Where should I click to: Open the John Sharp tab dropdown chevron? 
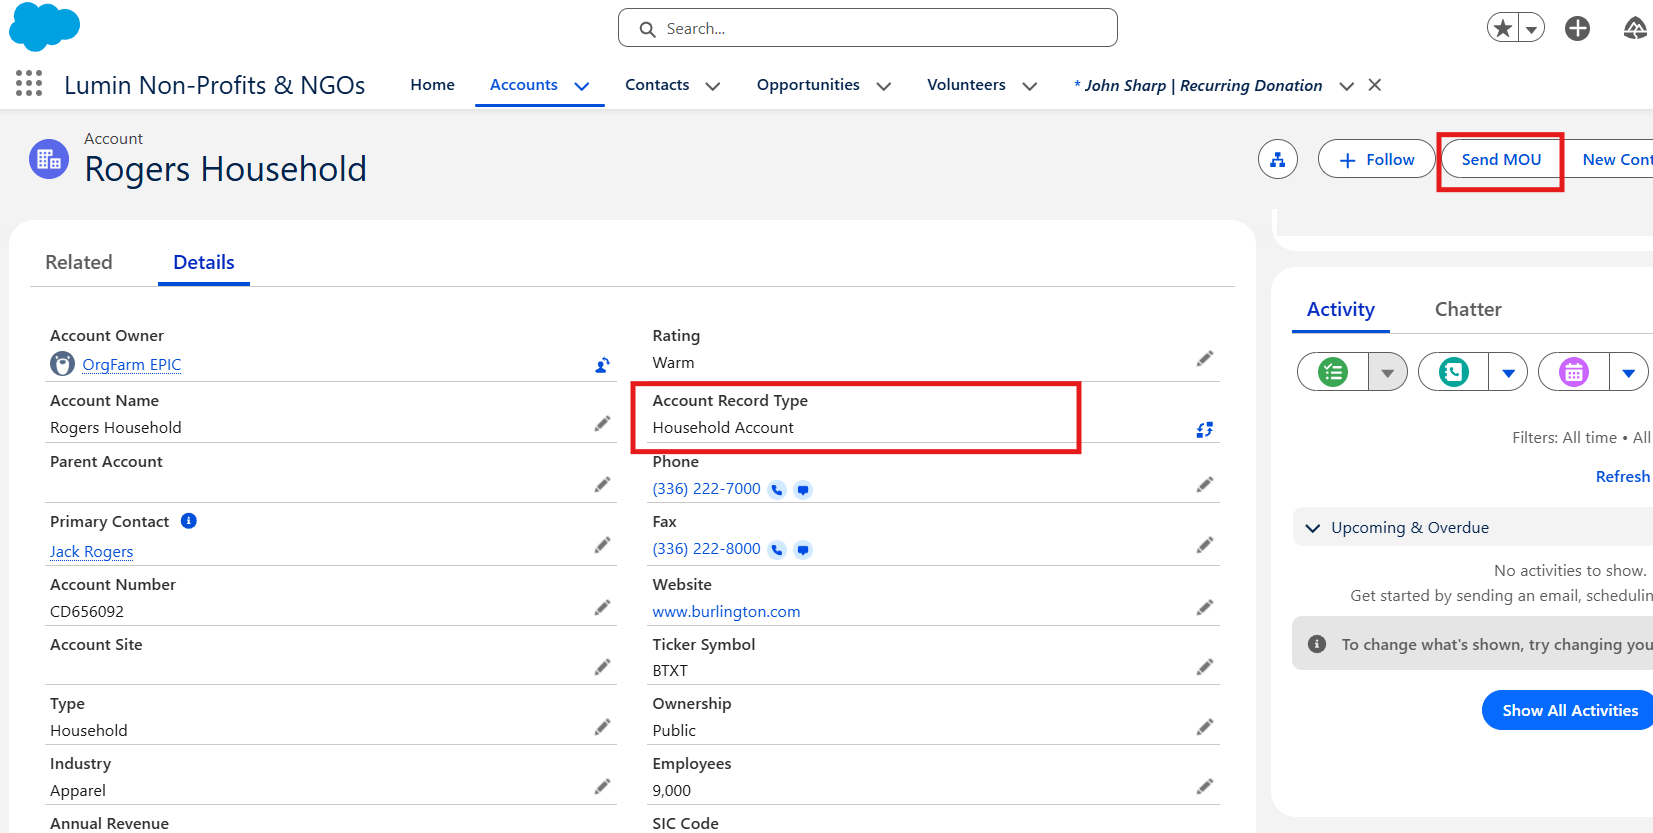tap(1347, 86)
